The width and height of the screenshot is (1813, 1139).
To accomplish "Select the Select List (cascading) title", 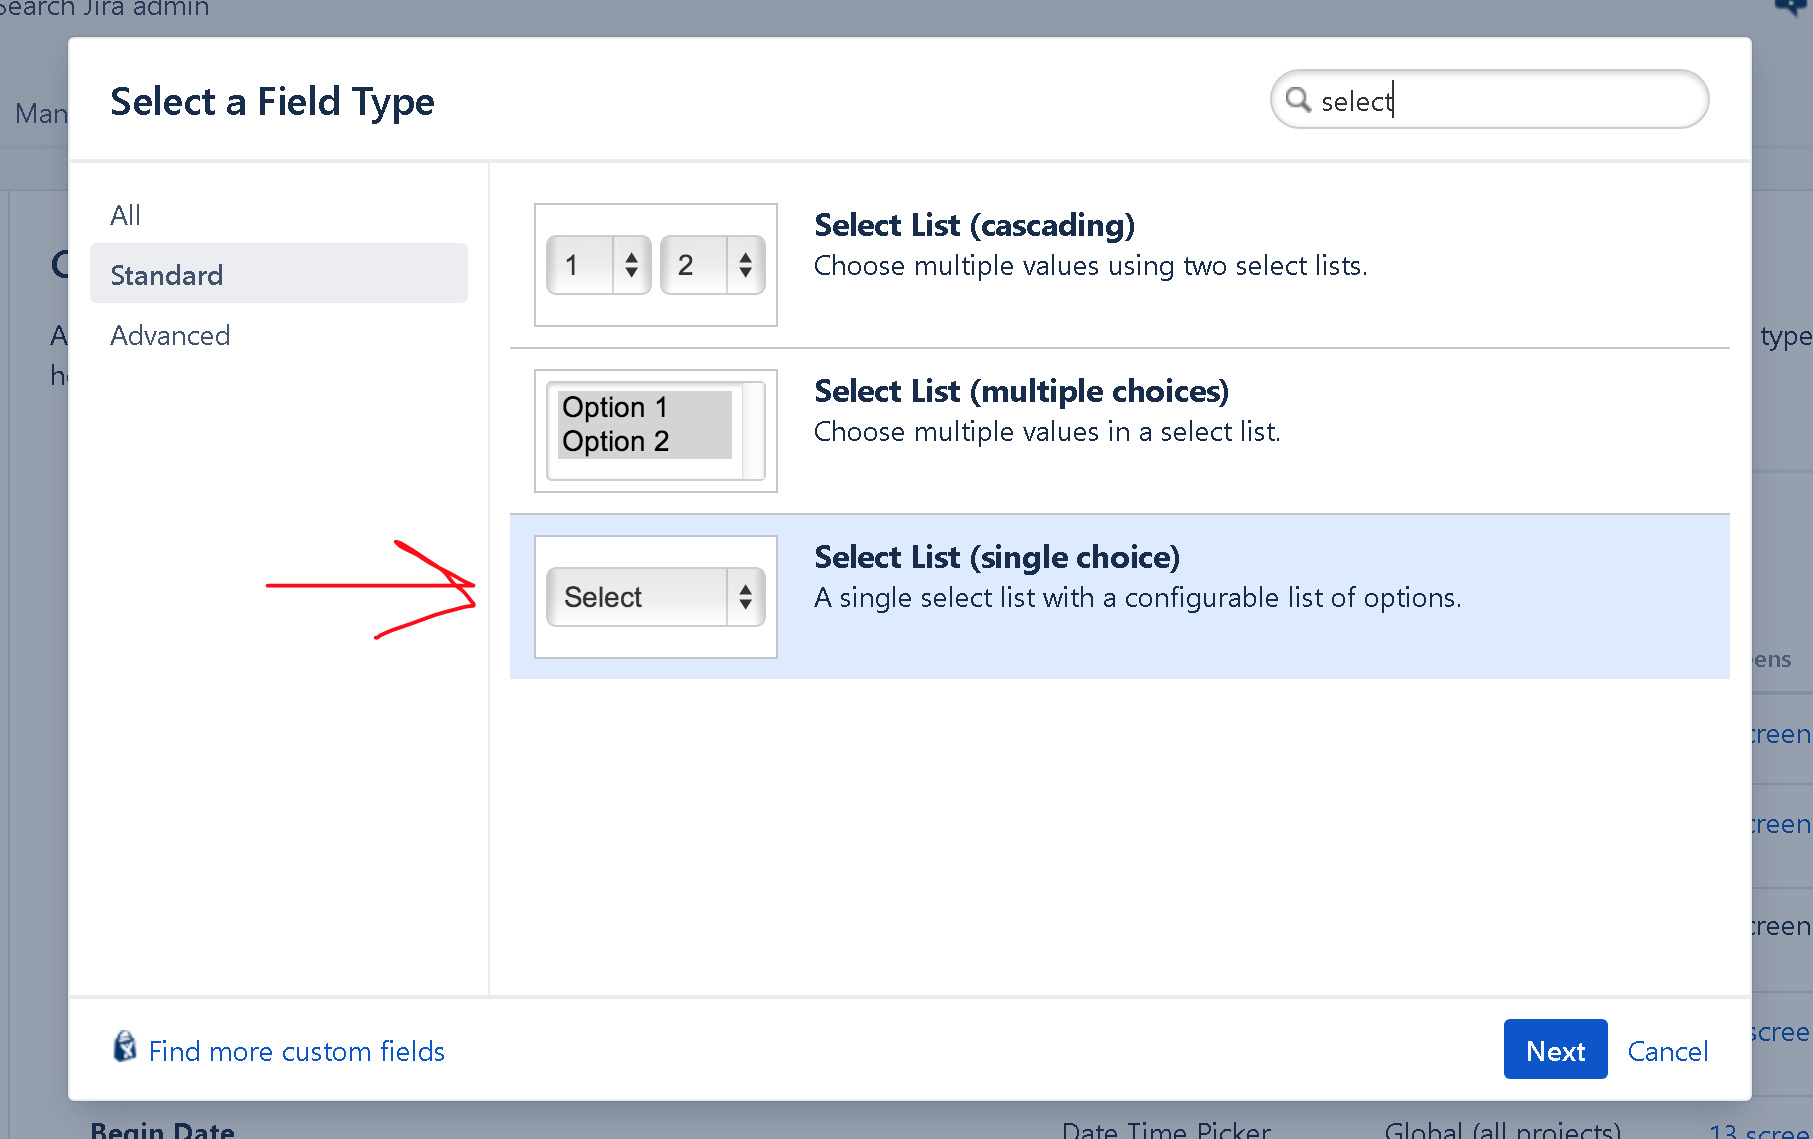I will coord(974,225).
